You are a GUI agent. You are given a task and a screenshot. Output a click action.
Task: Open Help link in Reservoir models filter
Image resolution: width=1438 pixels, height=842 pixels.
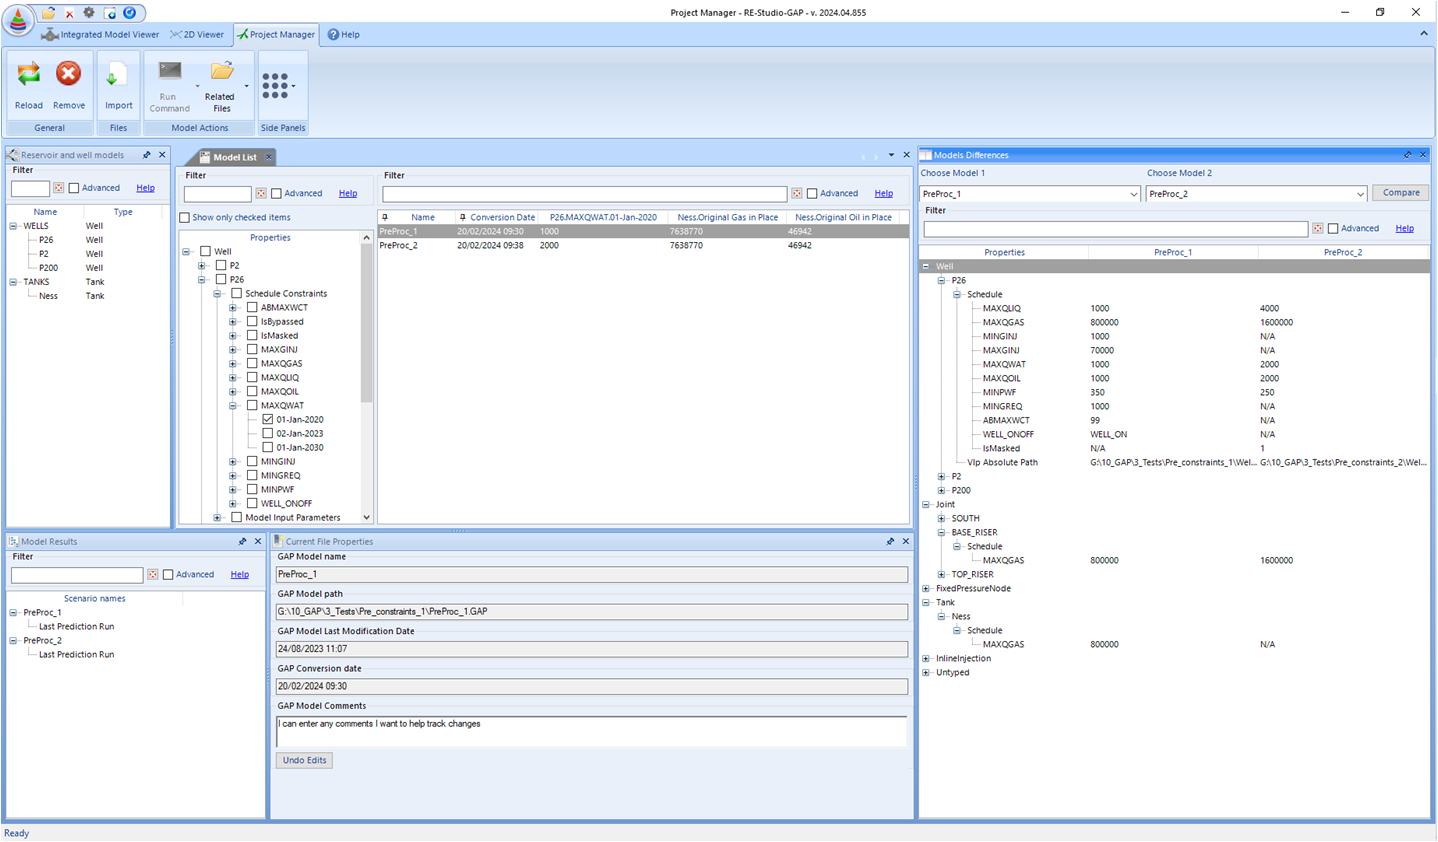click(145, 188)
